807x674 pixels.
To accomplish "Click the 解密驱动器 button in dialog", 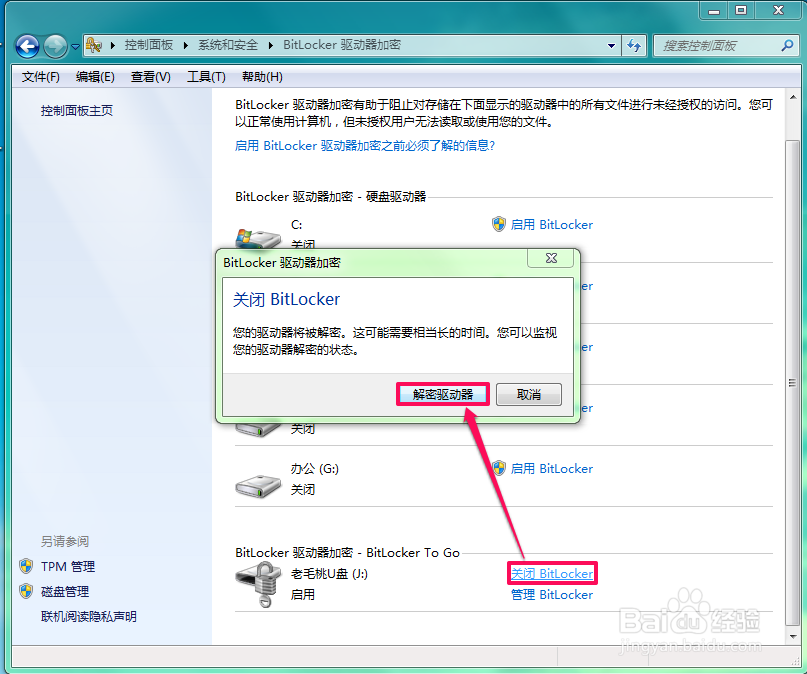I will pyautogui.click(x=443, y=395).
